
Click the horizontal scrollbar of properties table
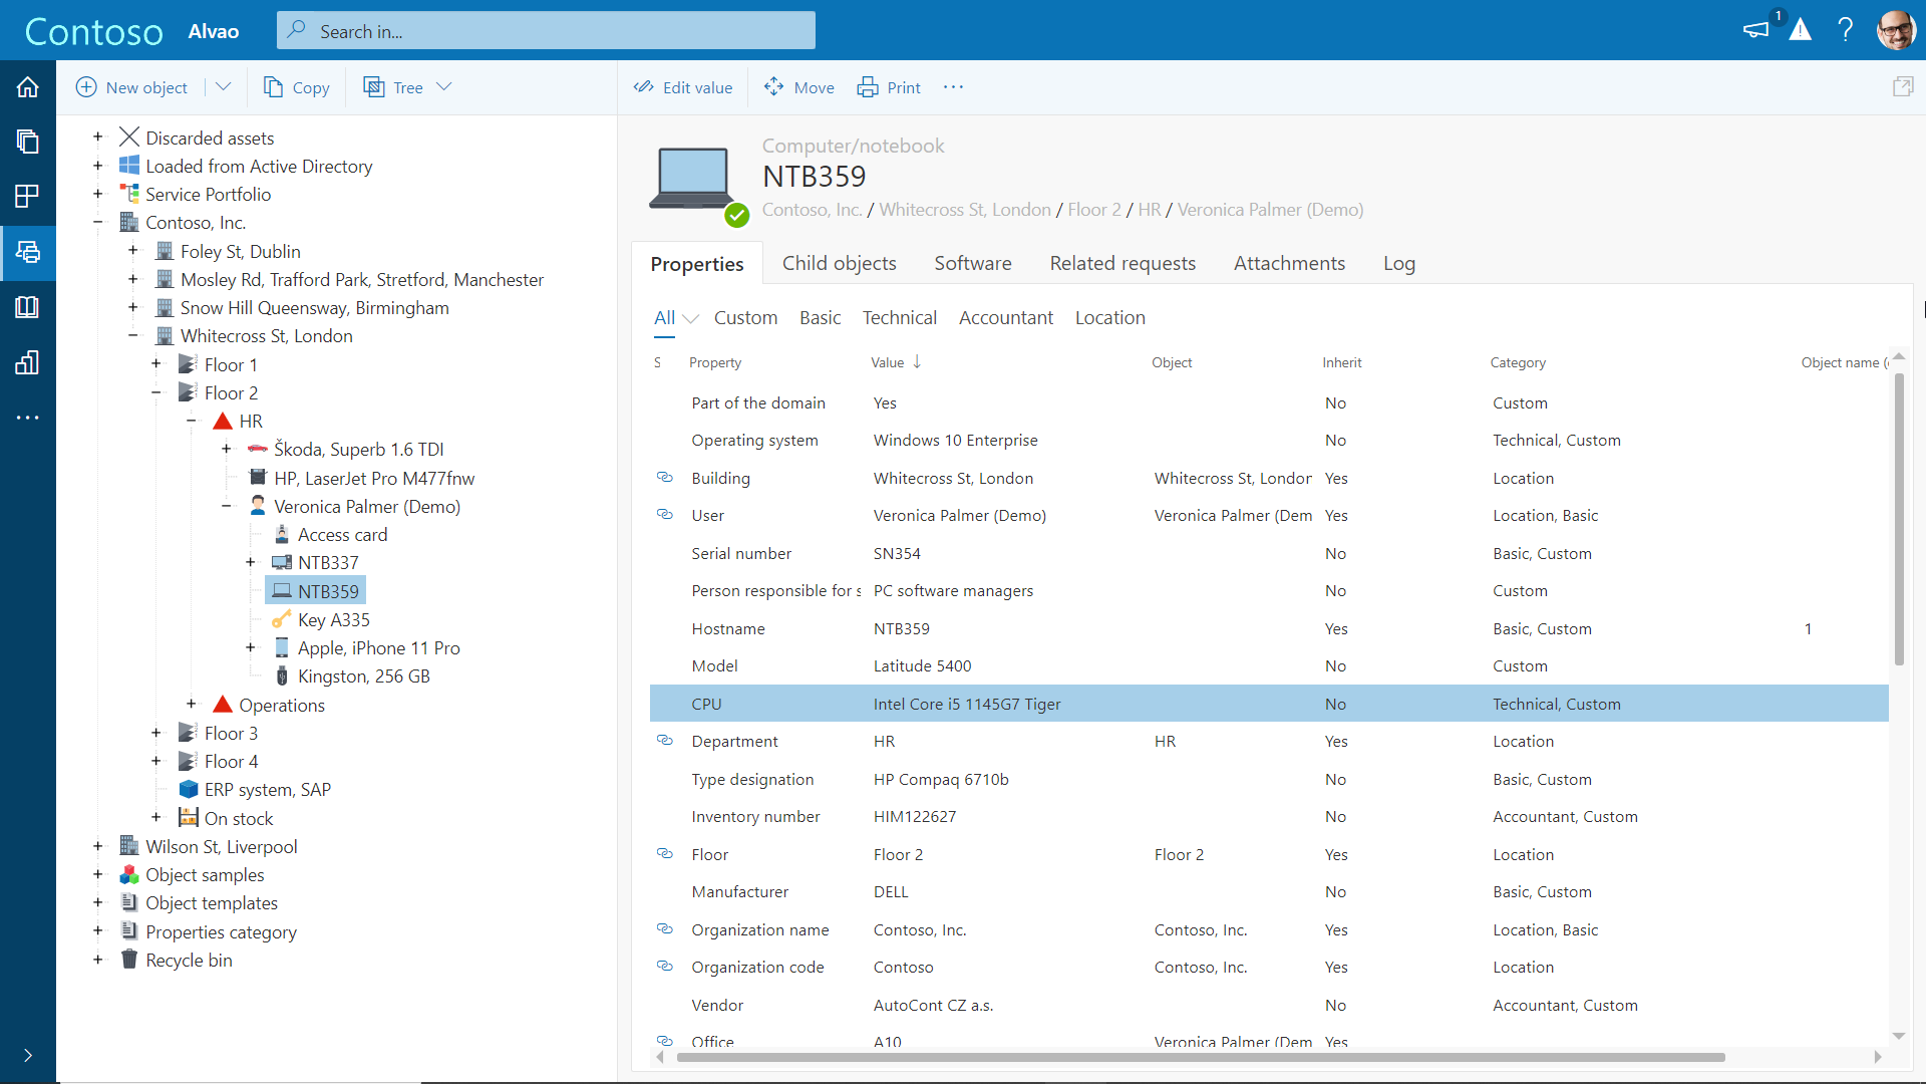point(1200,1057)
